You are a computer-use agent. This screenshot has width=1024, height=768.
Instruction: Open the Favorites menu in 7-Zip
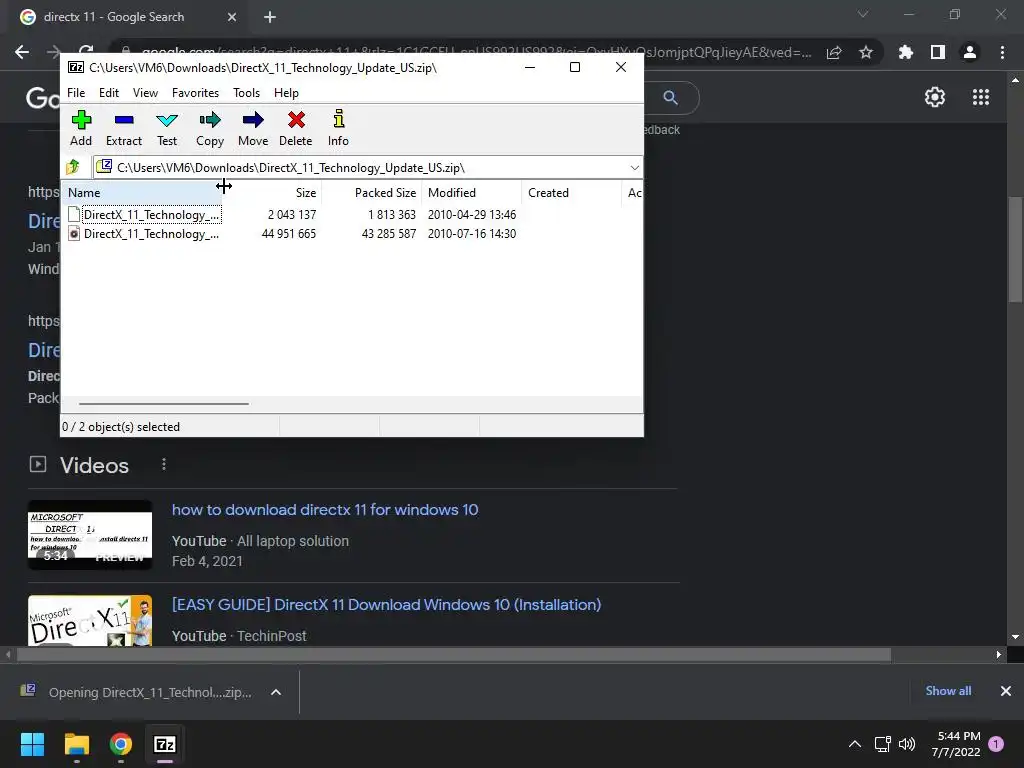click(195, 93)
